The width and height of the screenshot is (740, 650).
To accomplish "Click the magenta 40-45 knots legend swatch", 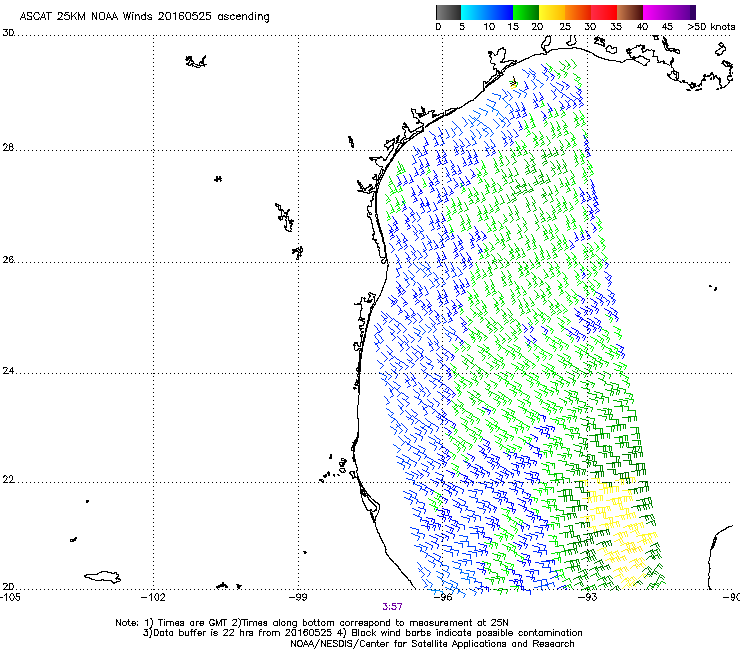I will (x=656, y=12).
